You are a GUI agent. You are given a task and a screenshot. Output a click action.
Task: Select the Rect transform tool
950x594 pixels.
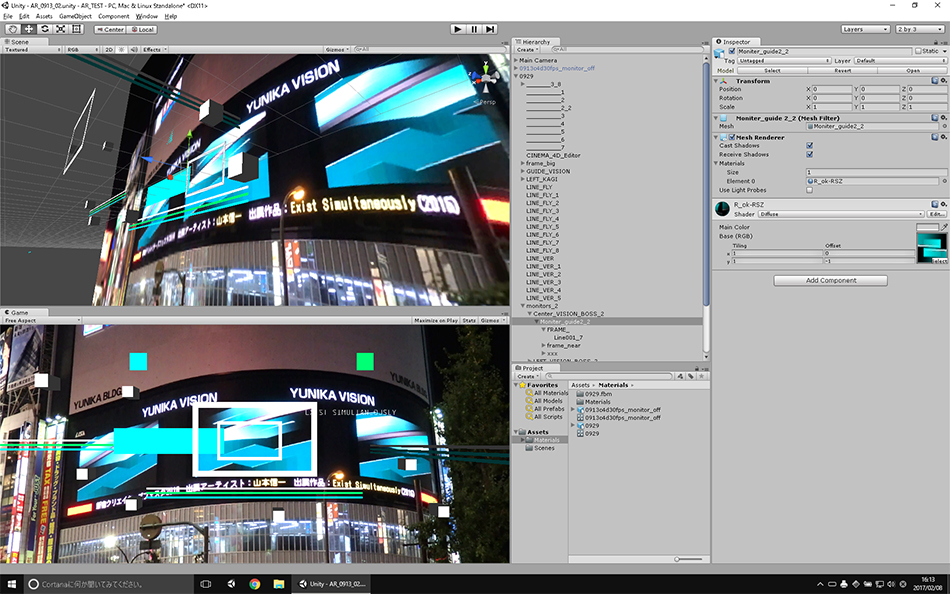pos(76,29)
